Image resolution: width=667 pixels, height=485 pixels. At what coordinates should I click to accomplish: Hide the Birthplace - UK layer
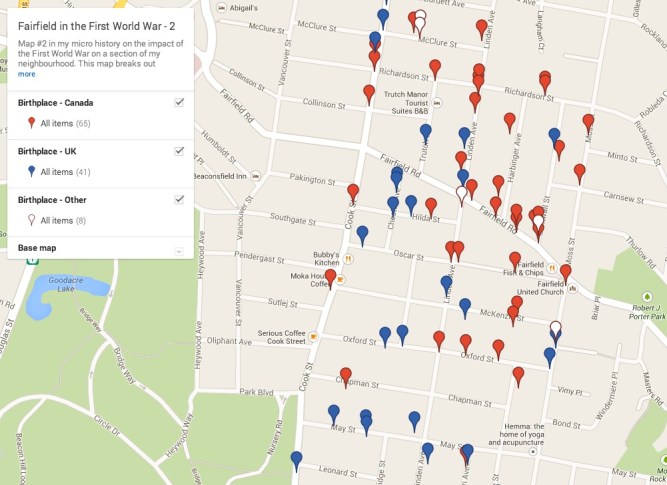coord(179,151)
